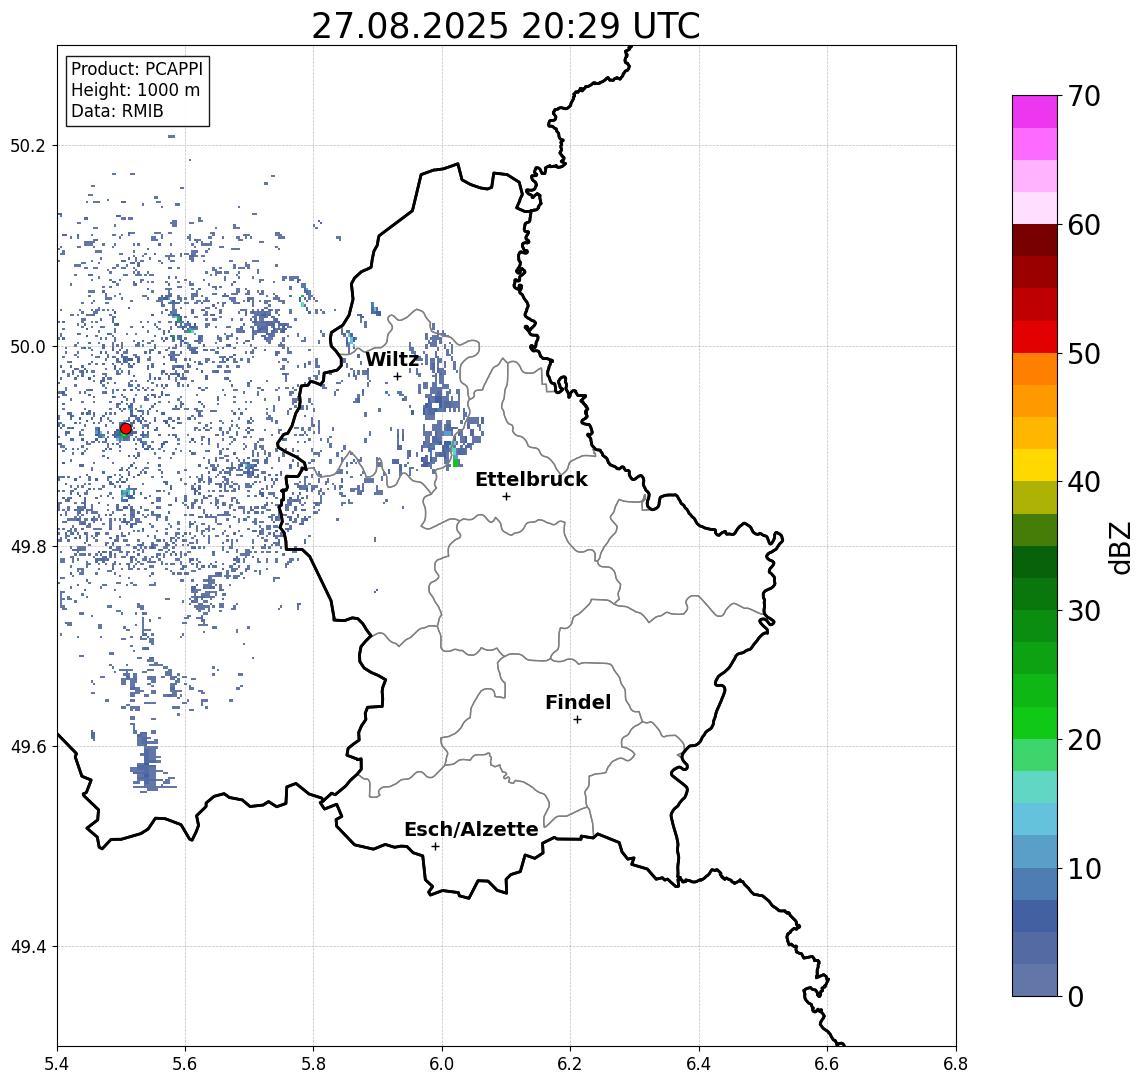Click the colorbar tick label 30
The width and height of the screenshot is (1145, 1084).
point(1084,611)
